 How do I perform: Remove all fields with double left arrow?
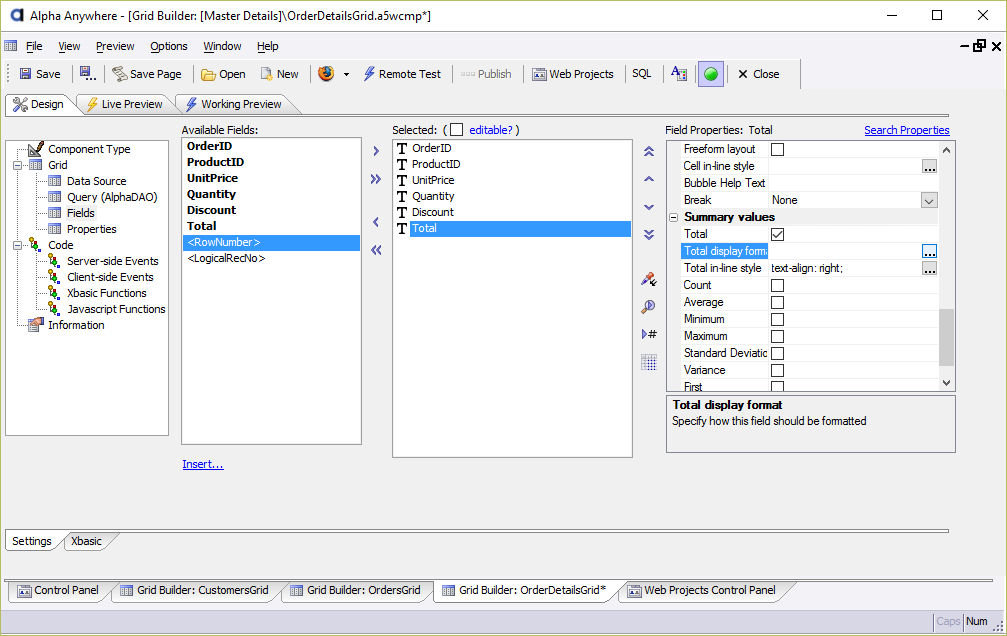coord(376,250)
